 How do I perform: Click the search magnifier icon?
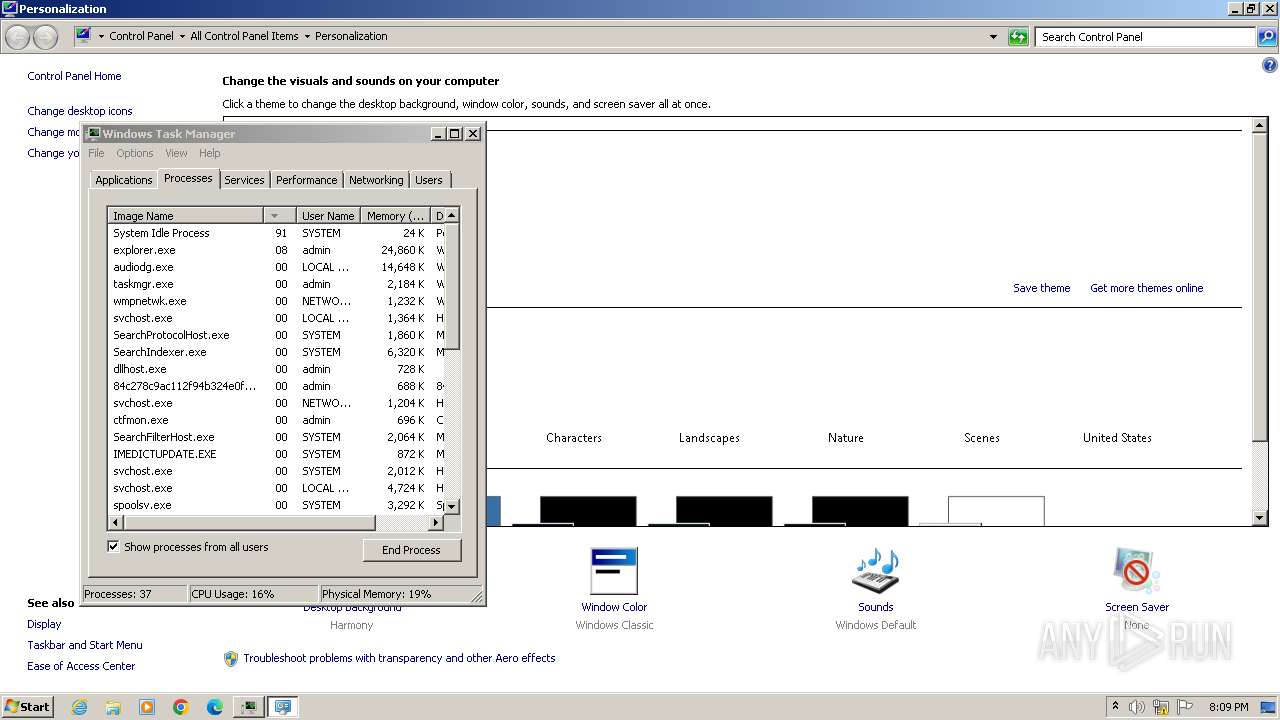tap(1267, 37)
